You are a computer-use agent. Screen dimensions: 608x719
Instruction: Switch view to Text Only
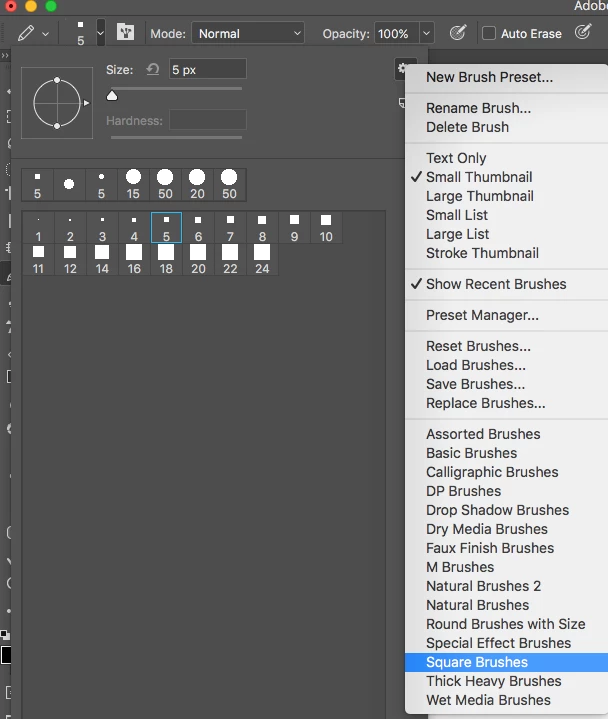[506, 158]
